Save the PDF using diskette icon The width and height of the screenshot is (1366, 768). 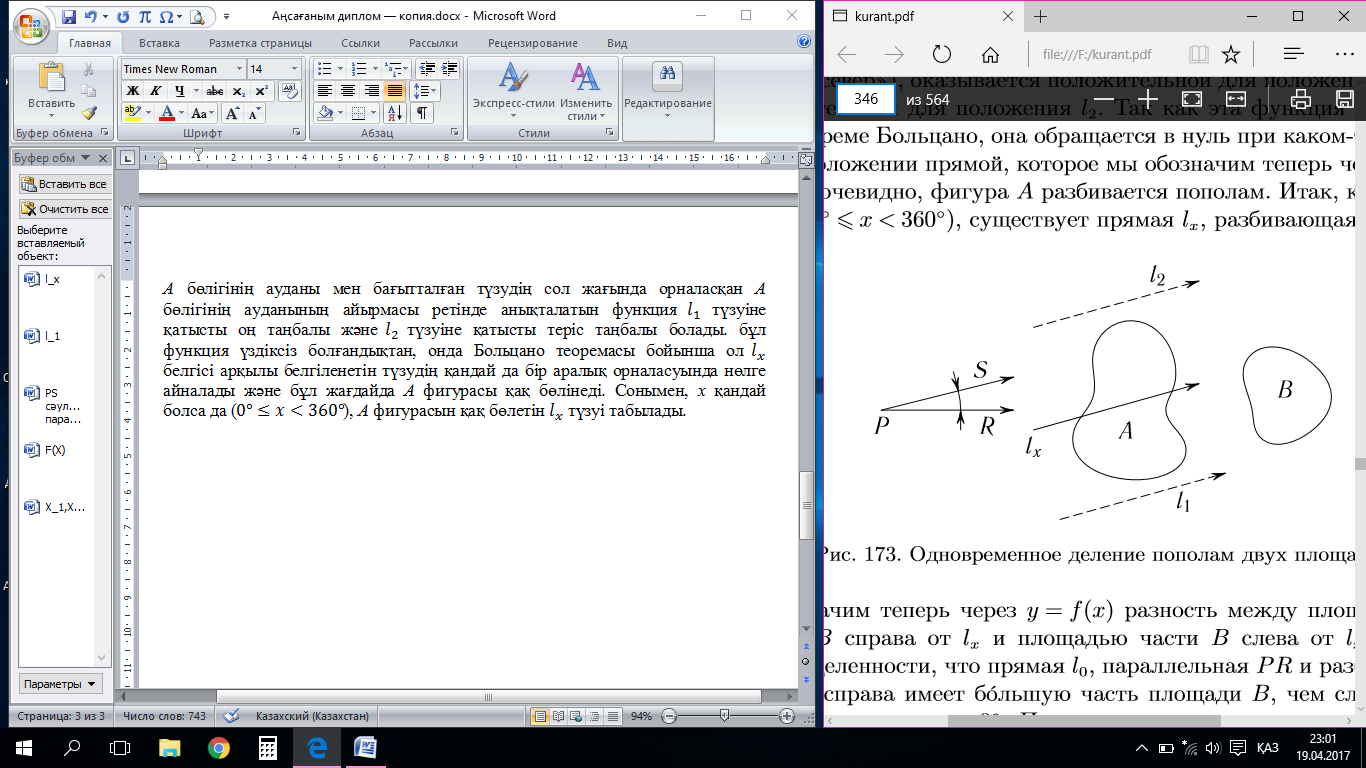1345,99
